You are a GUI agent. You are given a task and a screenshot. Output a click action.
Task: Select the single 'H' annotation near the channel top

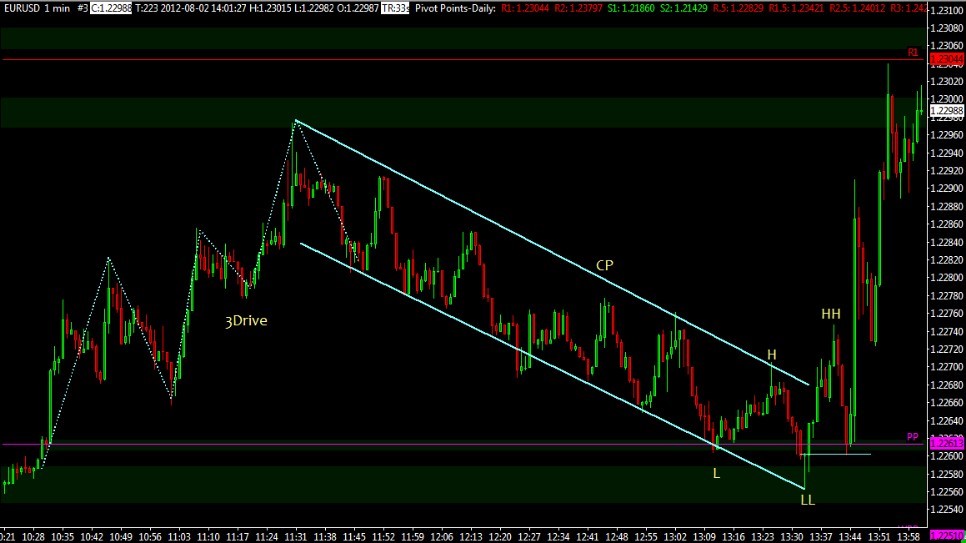(x=771, y=355)
